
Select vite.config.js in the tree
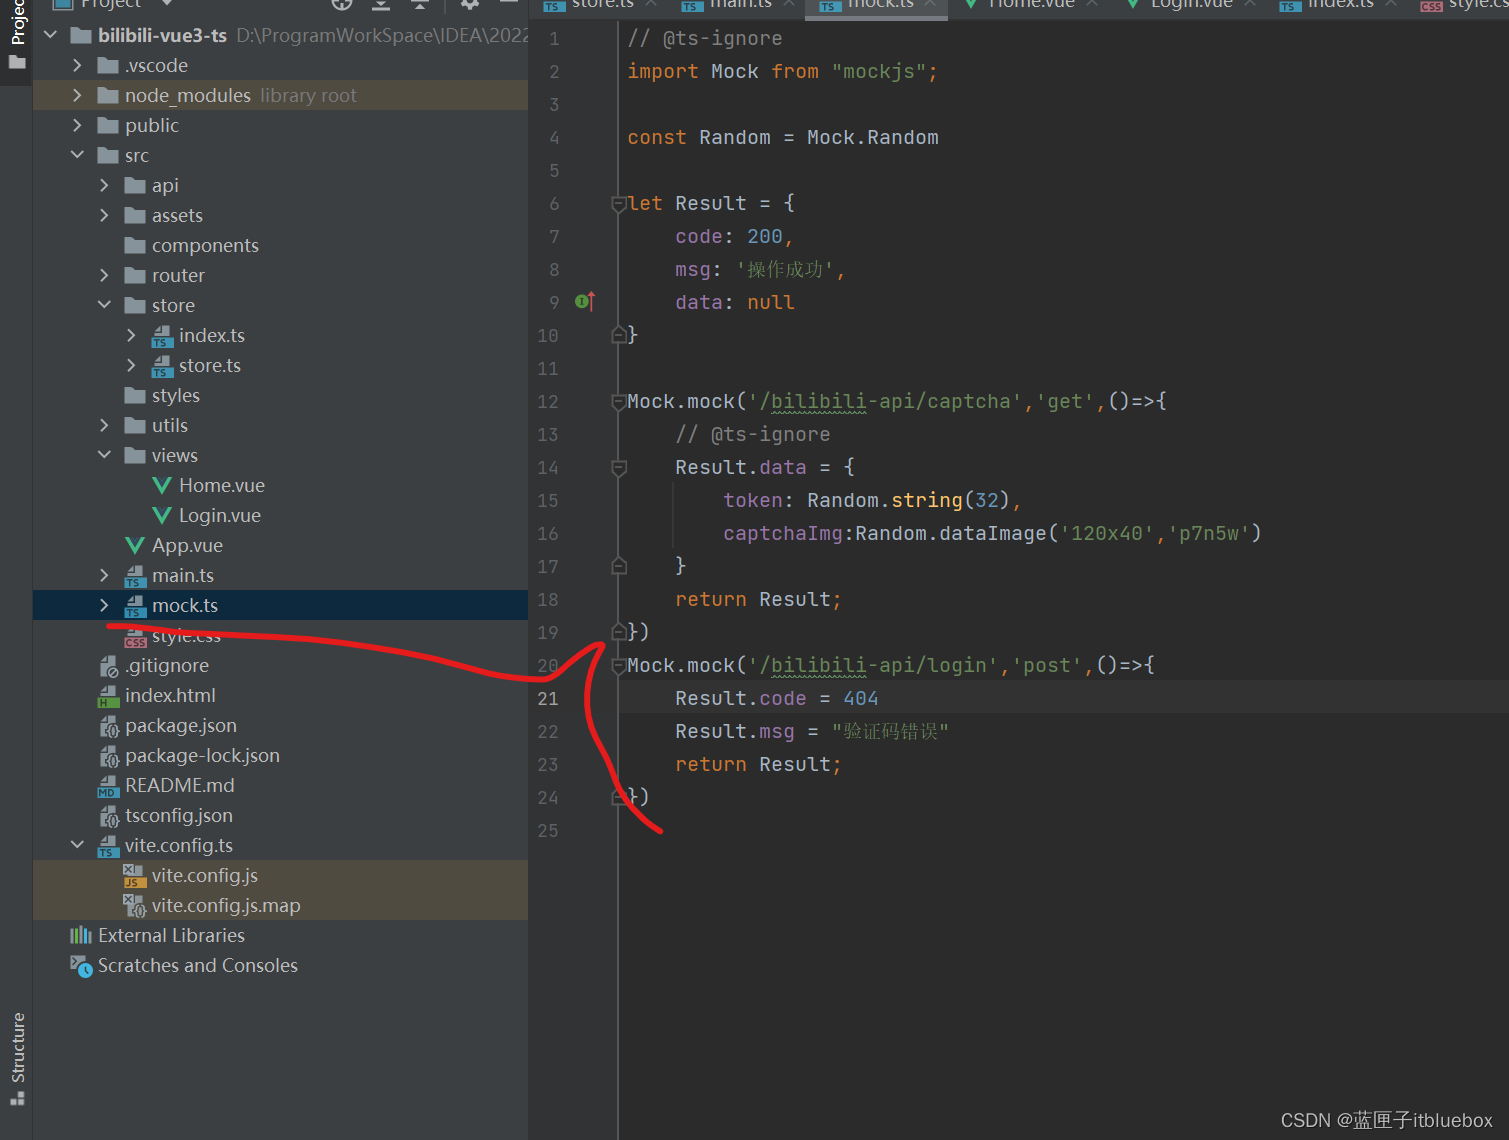(204, 876)
